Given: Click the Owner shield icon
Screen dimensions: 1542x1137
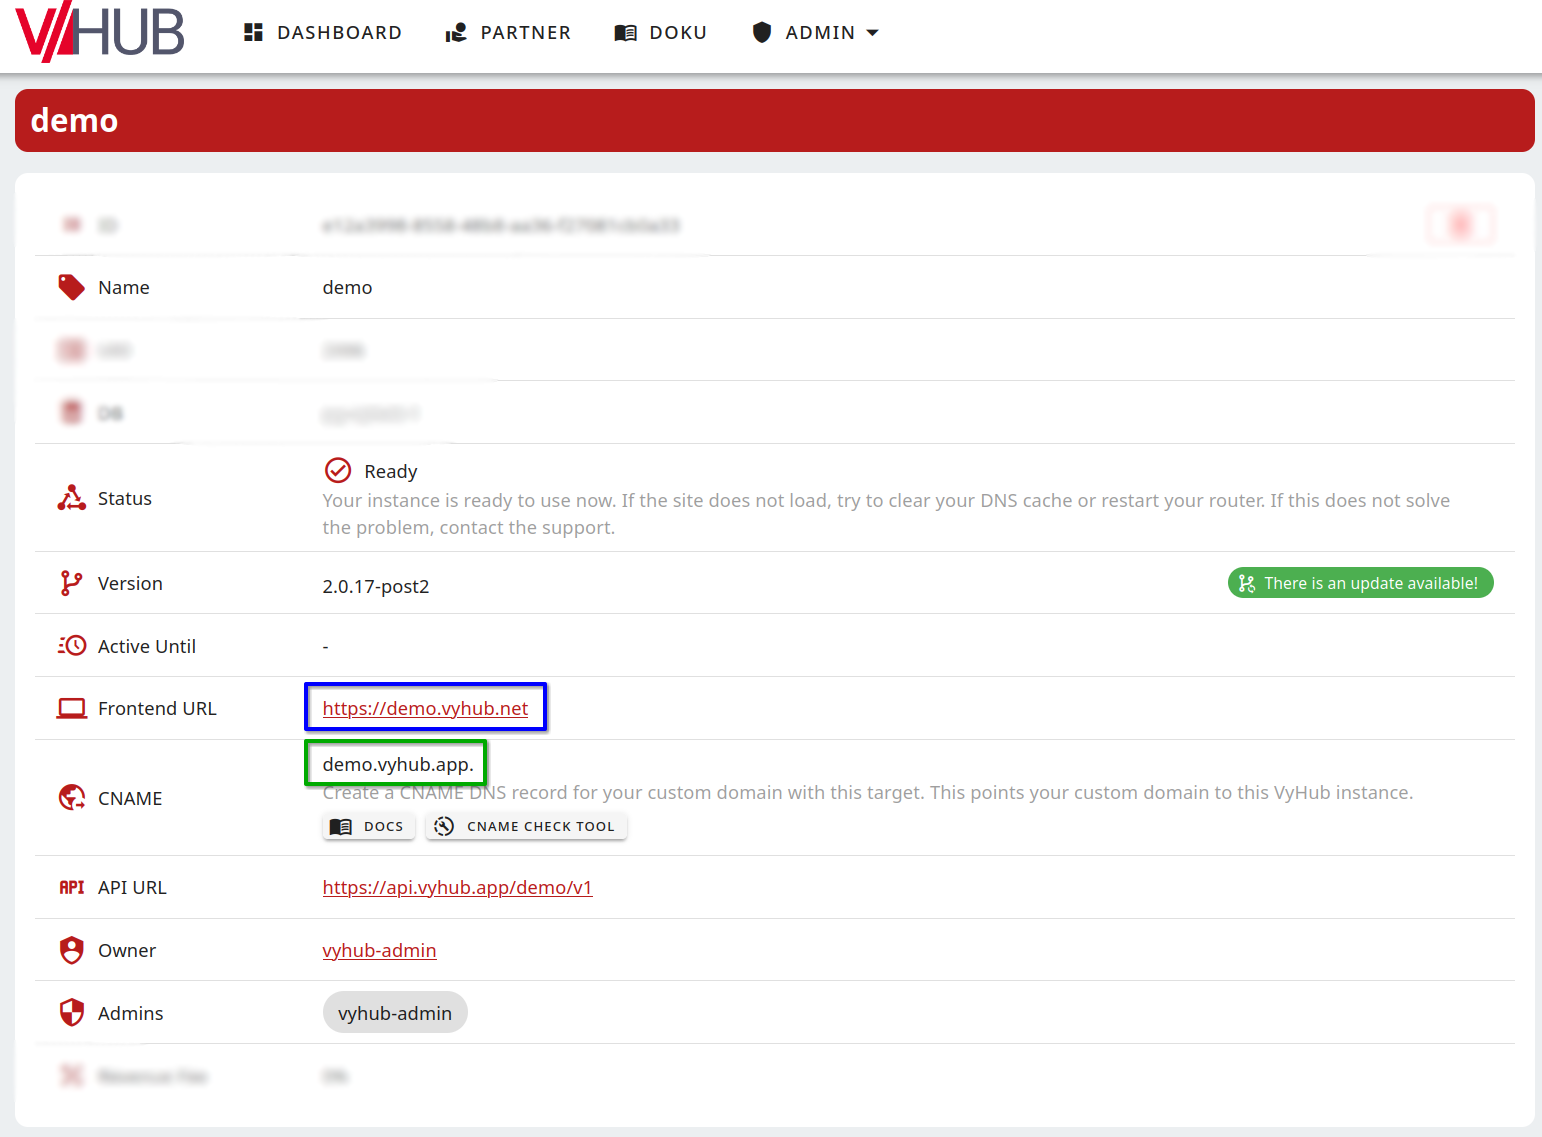Looking at the screenshot, I should [x=71, y=950].
